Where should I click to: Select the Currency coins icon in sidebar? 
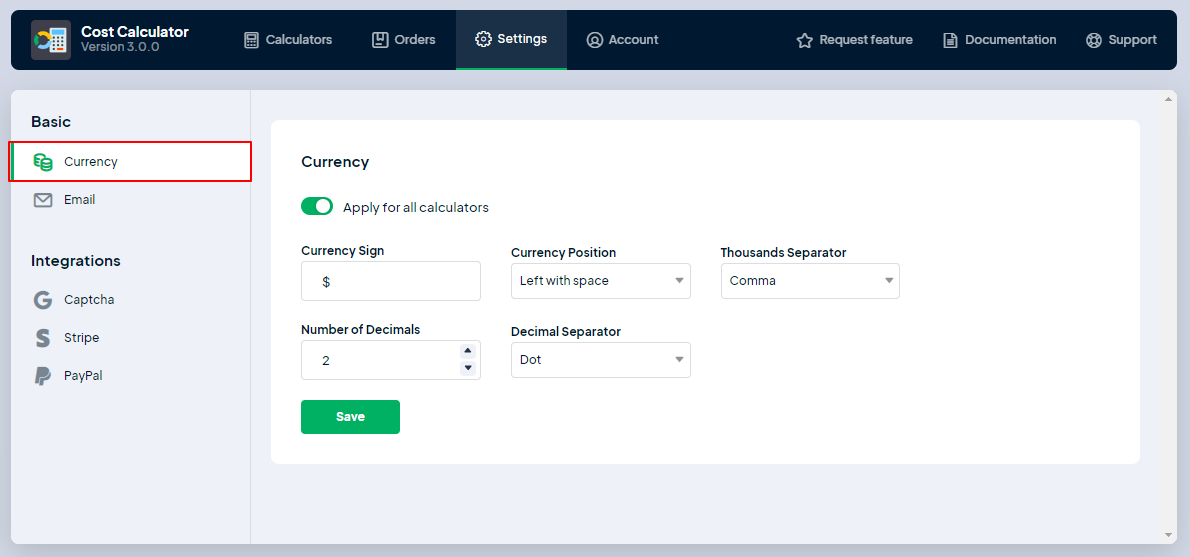43,162
